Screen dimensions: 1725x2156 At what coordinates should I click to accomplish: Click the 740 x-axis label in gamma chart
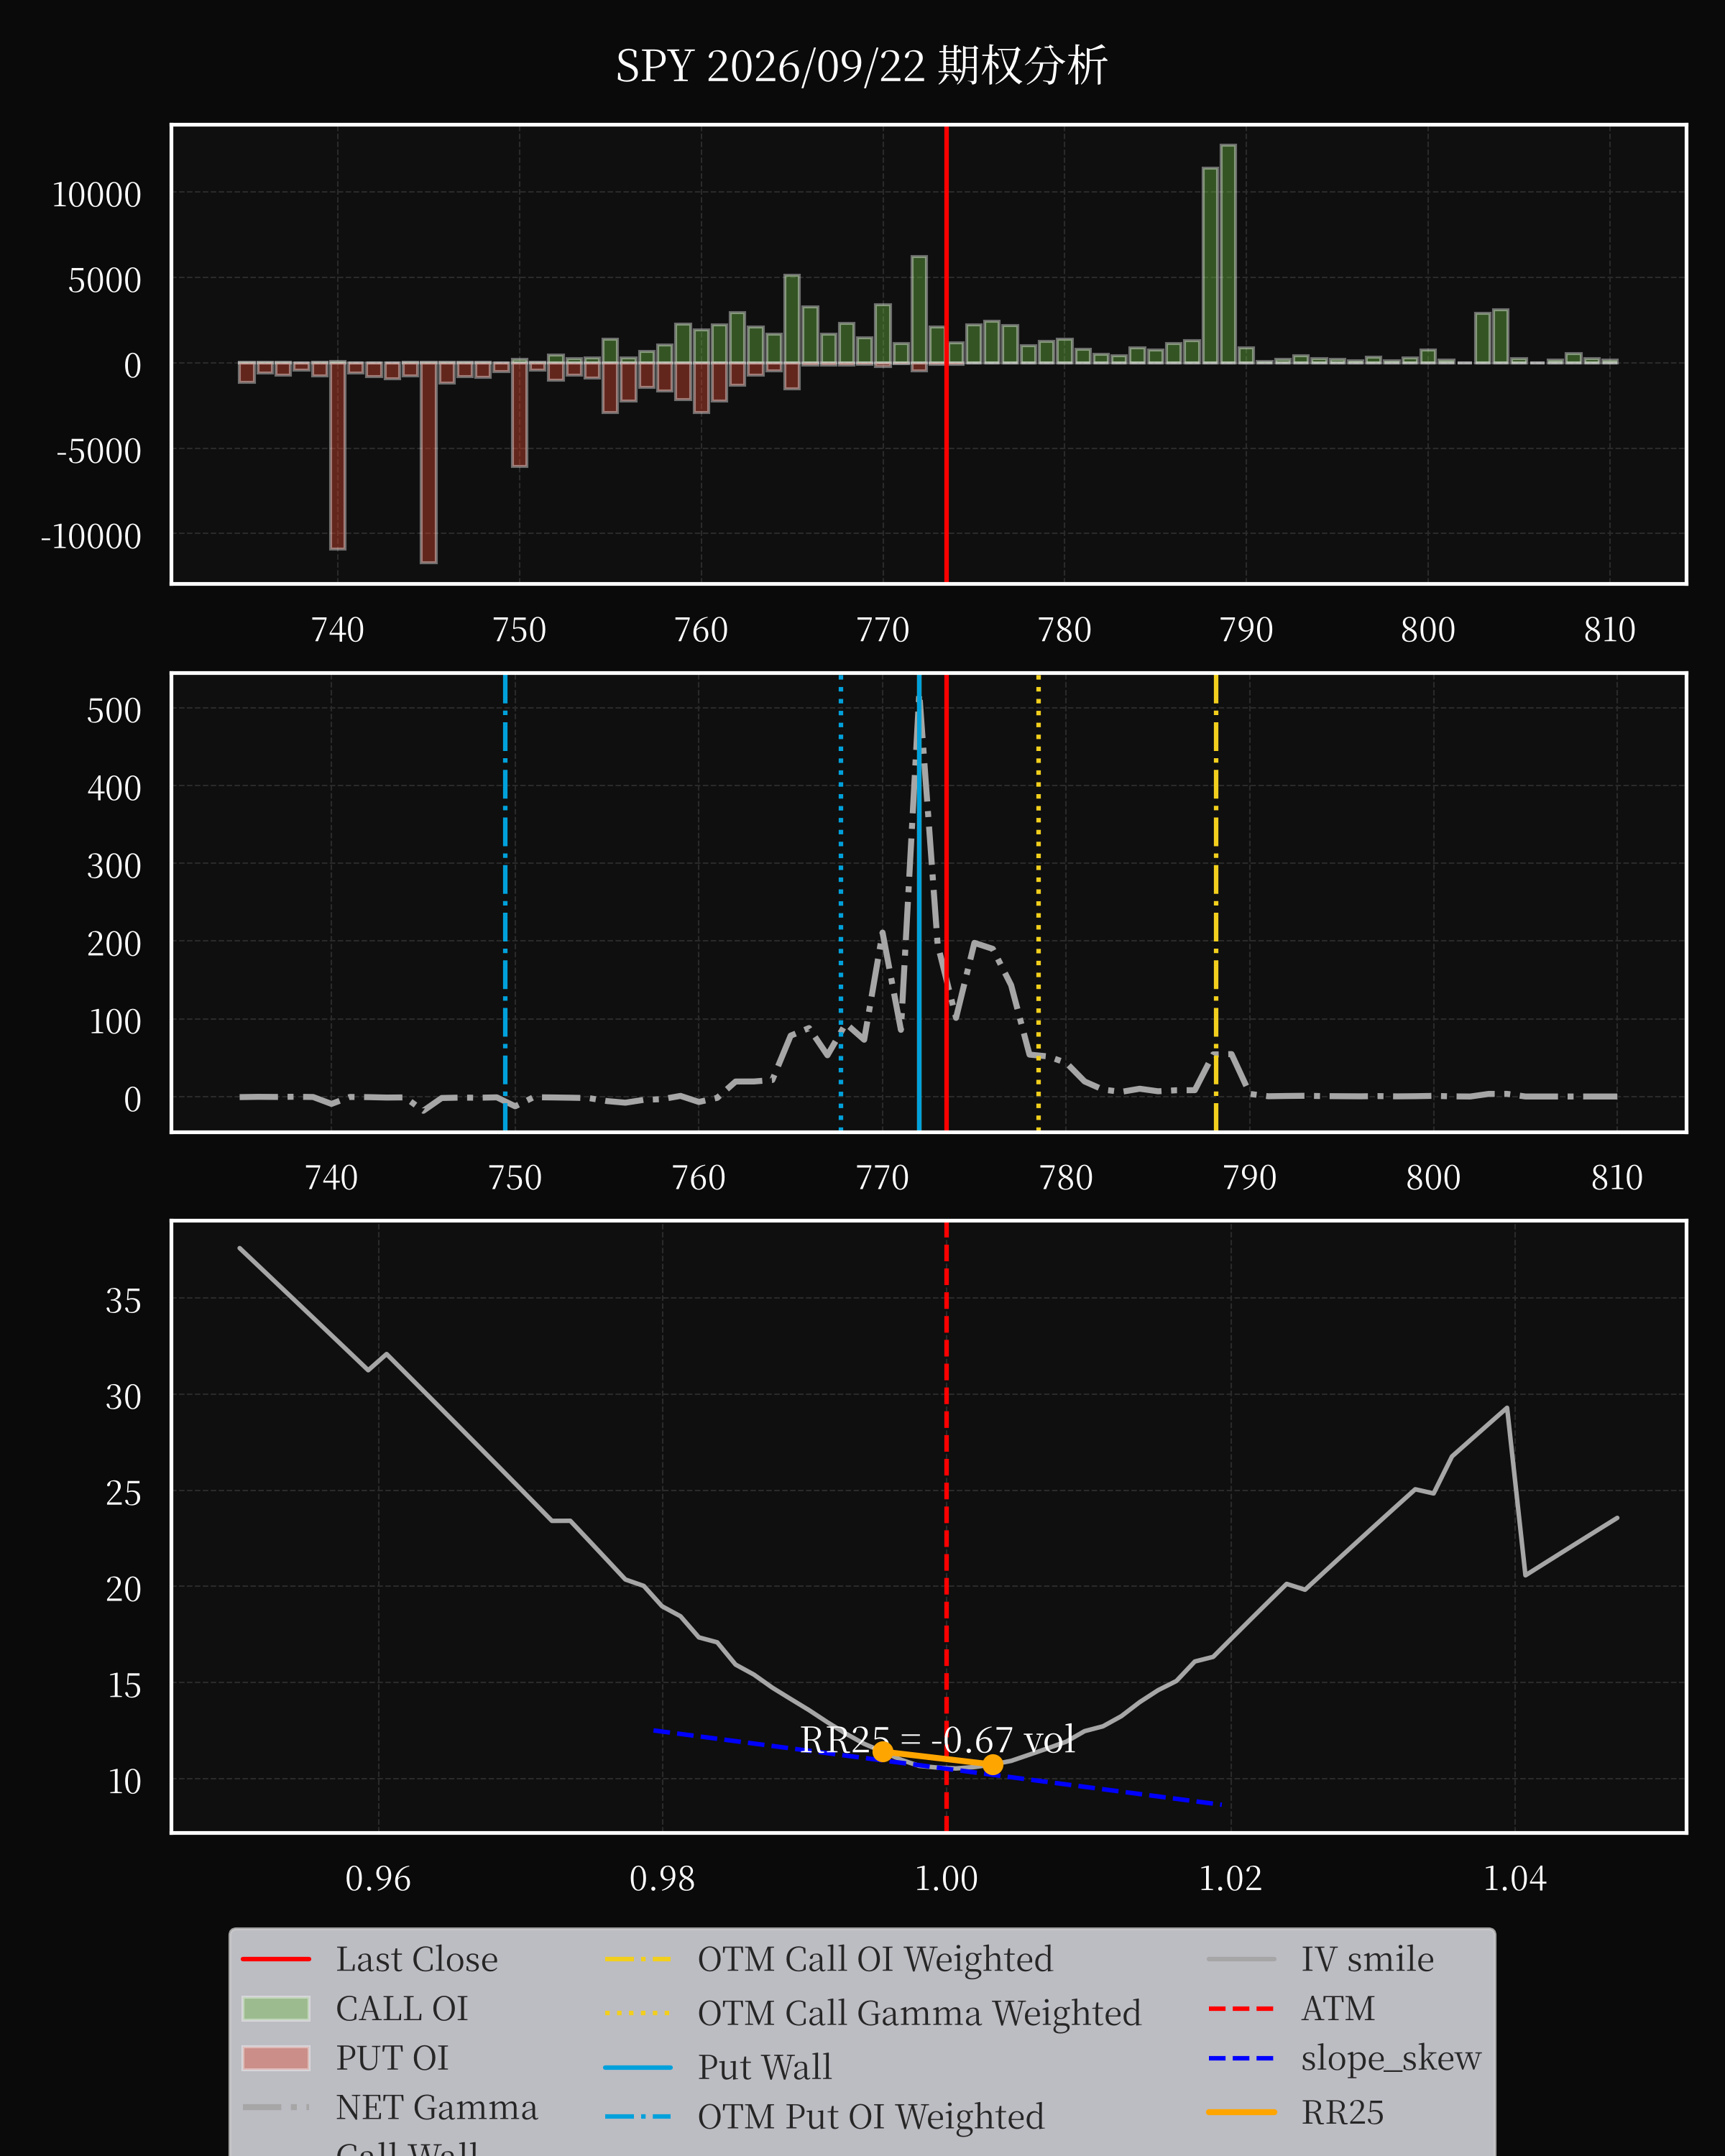pyautogui.click(x=331, y=1178)
